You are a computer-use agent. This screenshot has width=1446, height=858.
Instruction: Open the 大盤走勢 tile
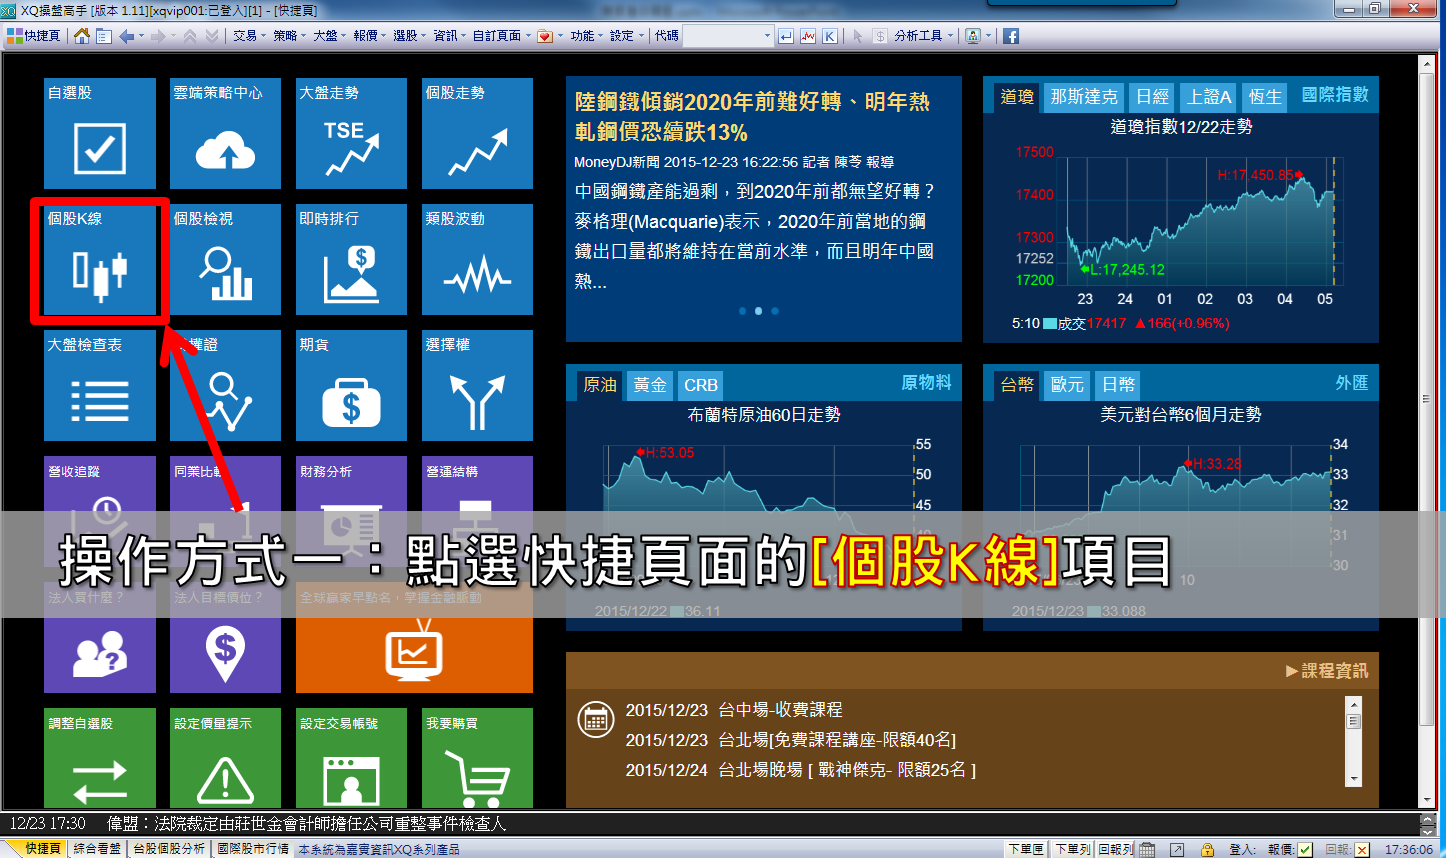[352, 133]
